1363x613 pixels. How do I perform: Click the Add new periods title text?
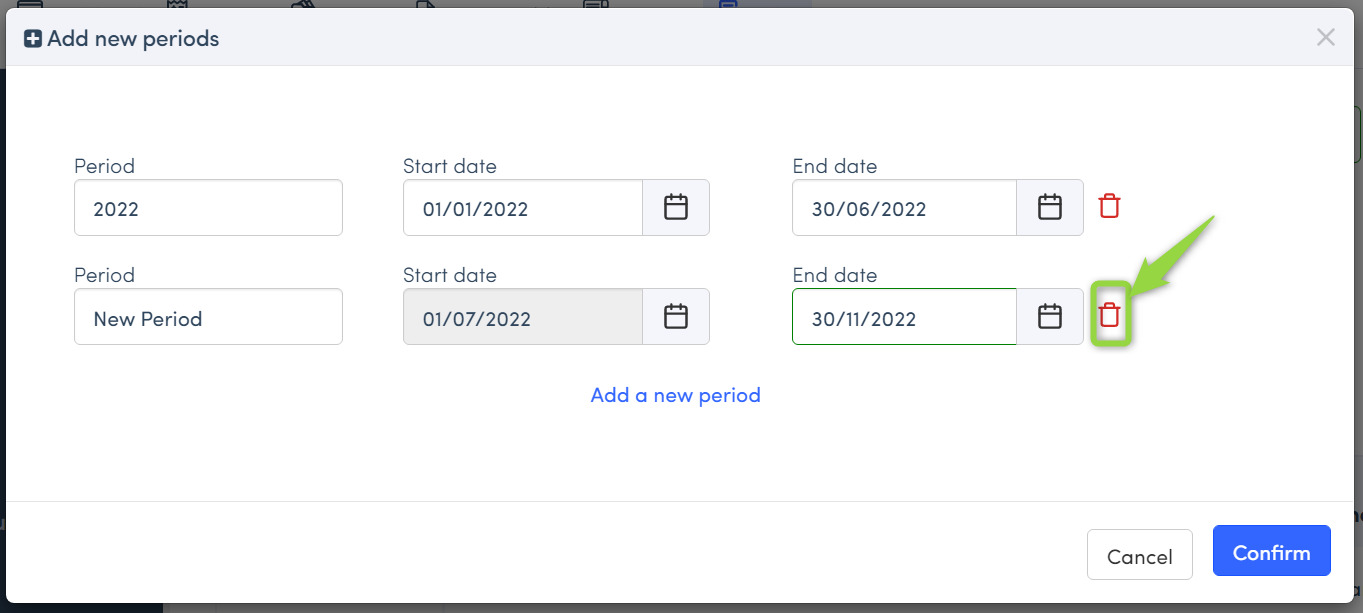pyautogui.click(x=133, y=39)
